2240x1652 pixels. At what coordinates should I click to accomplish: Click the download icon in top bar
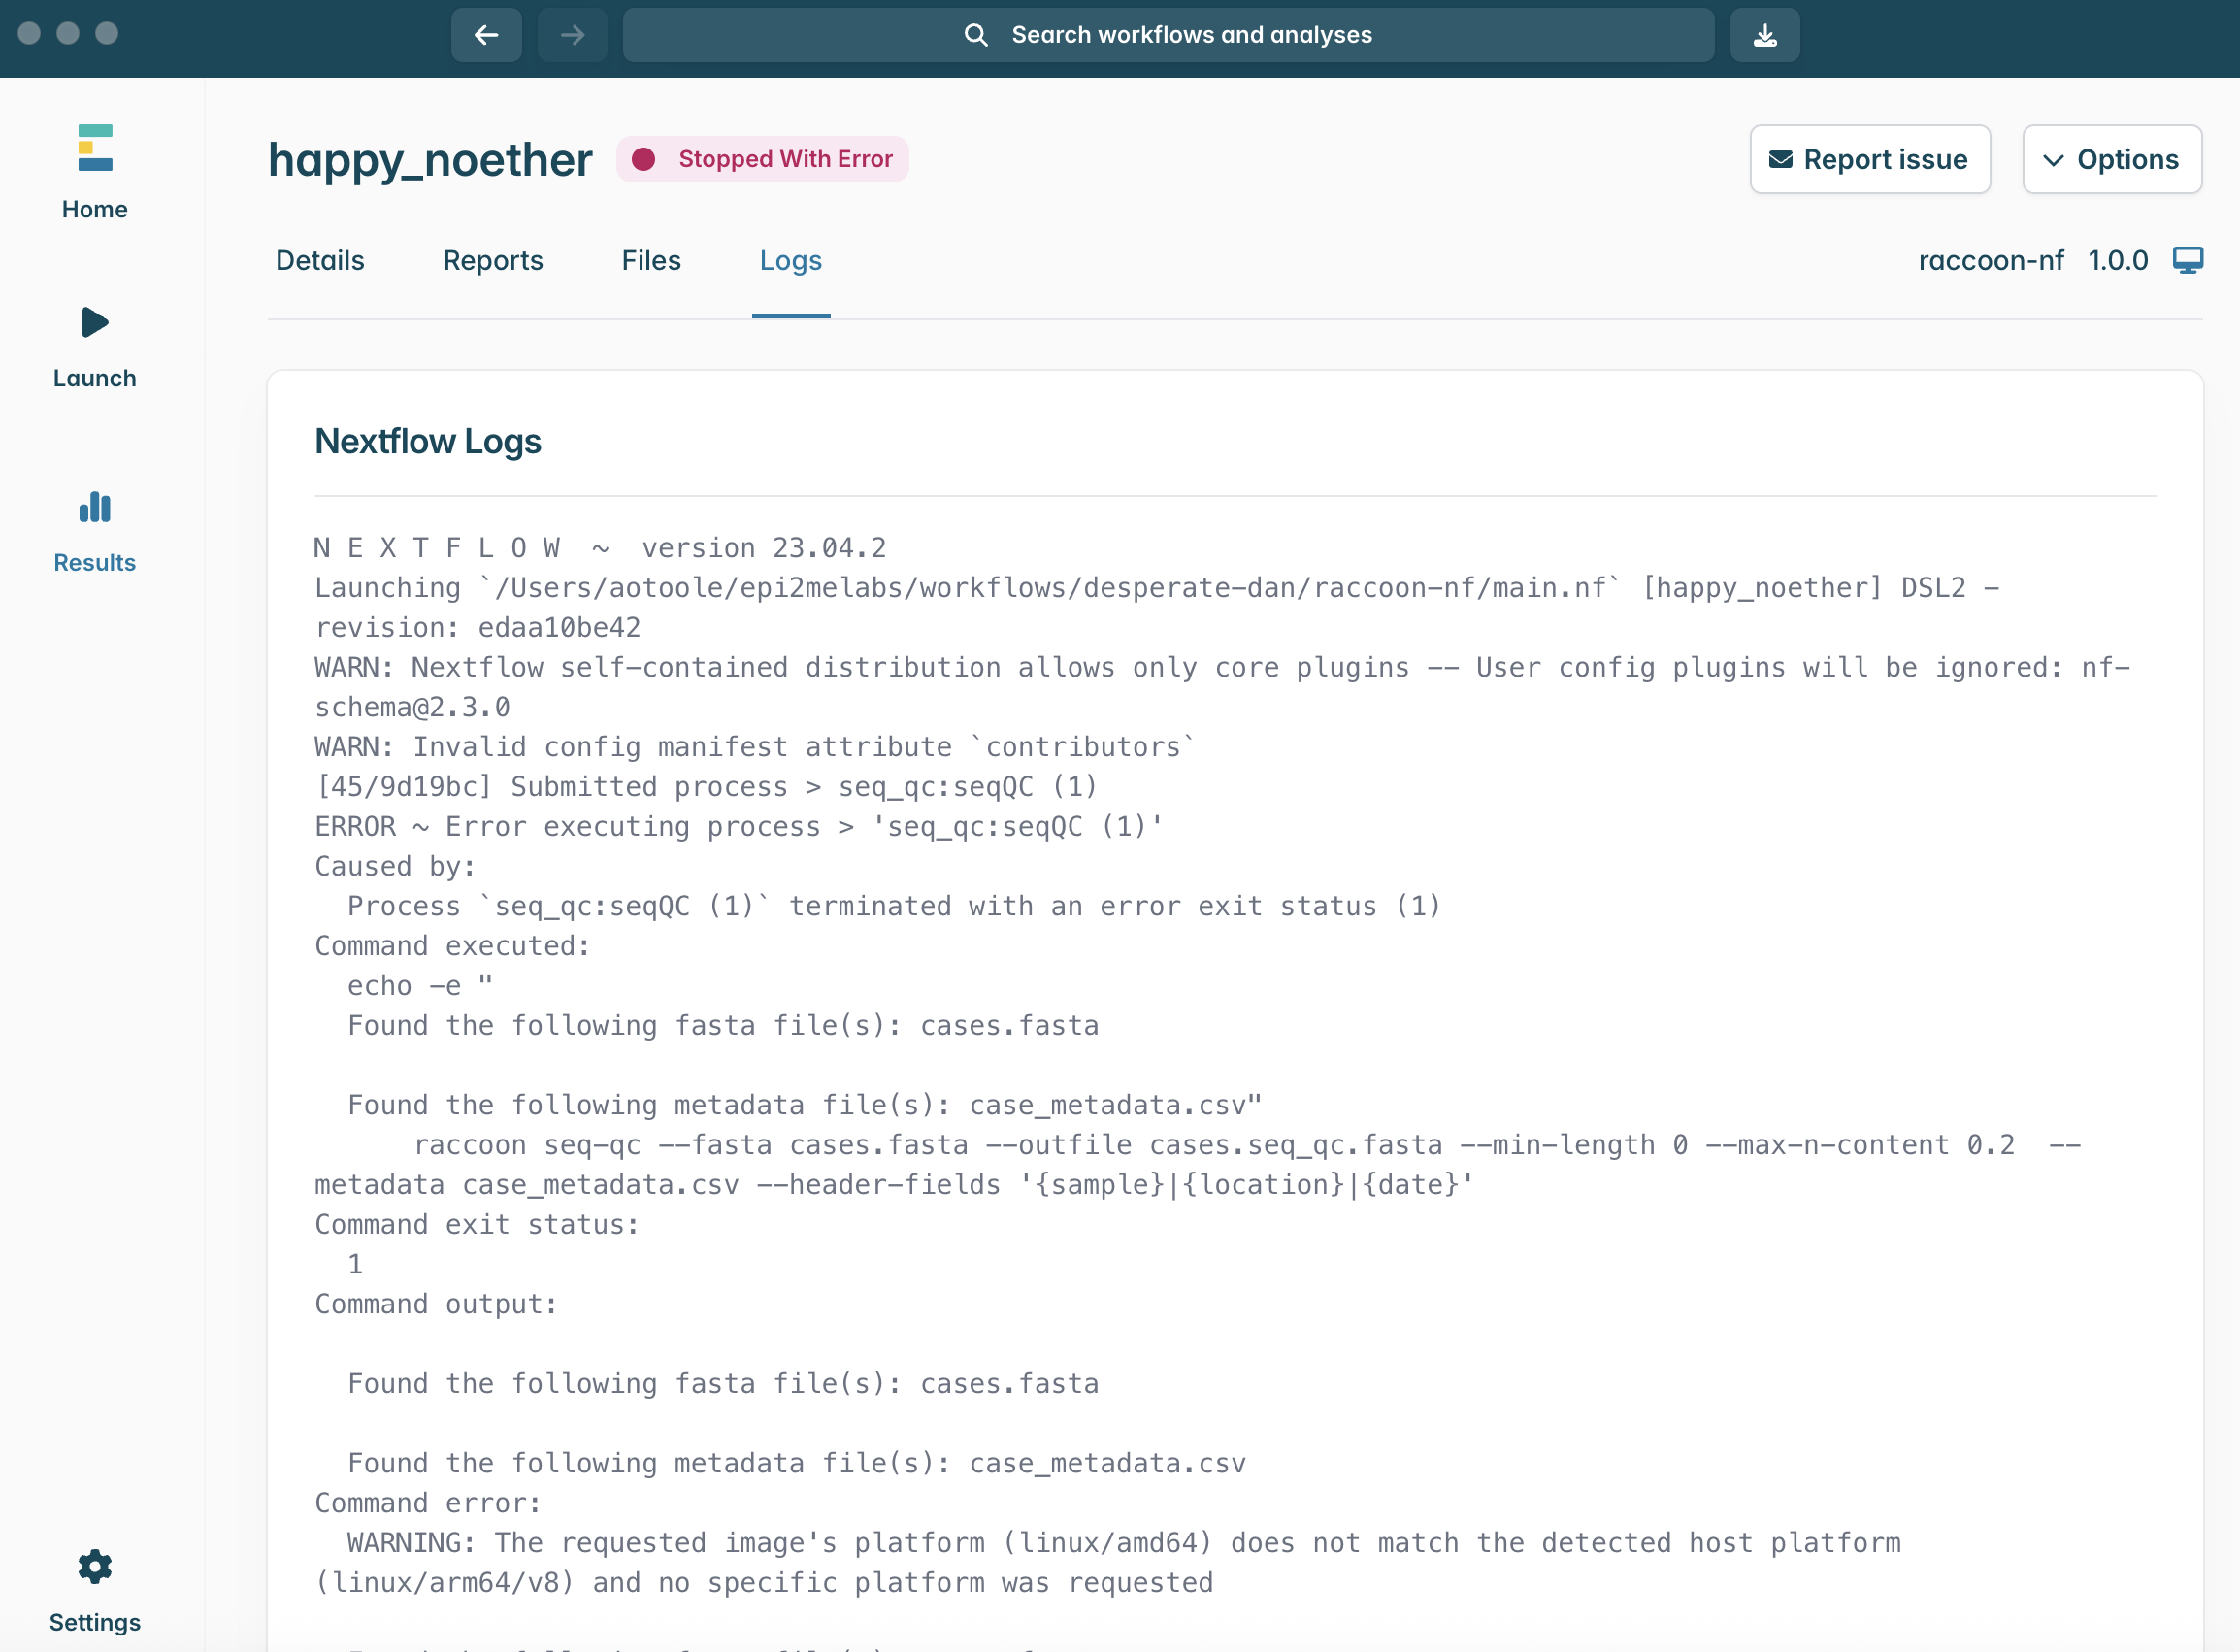(1765, 35)
